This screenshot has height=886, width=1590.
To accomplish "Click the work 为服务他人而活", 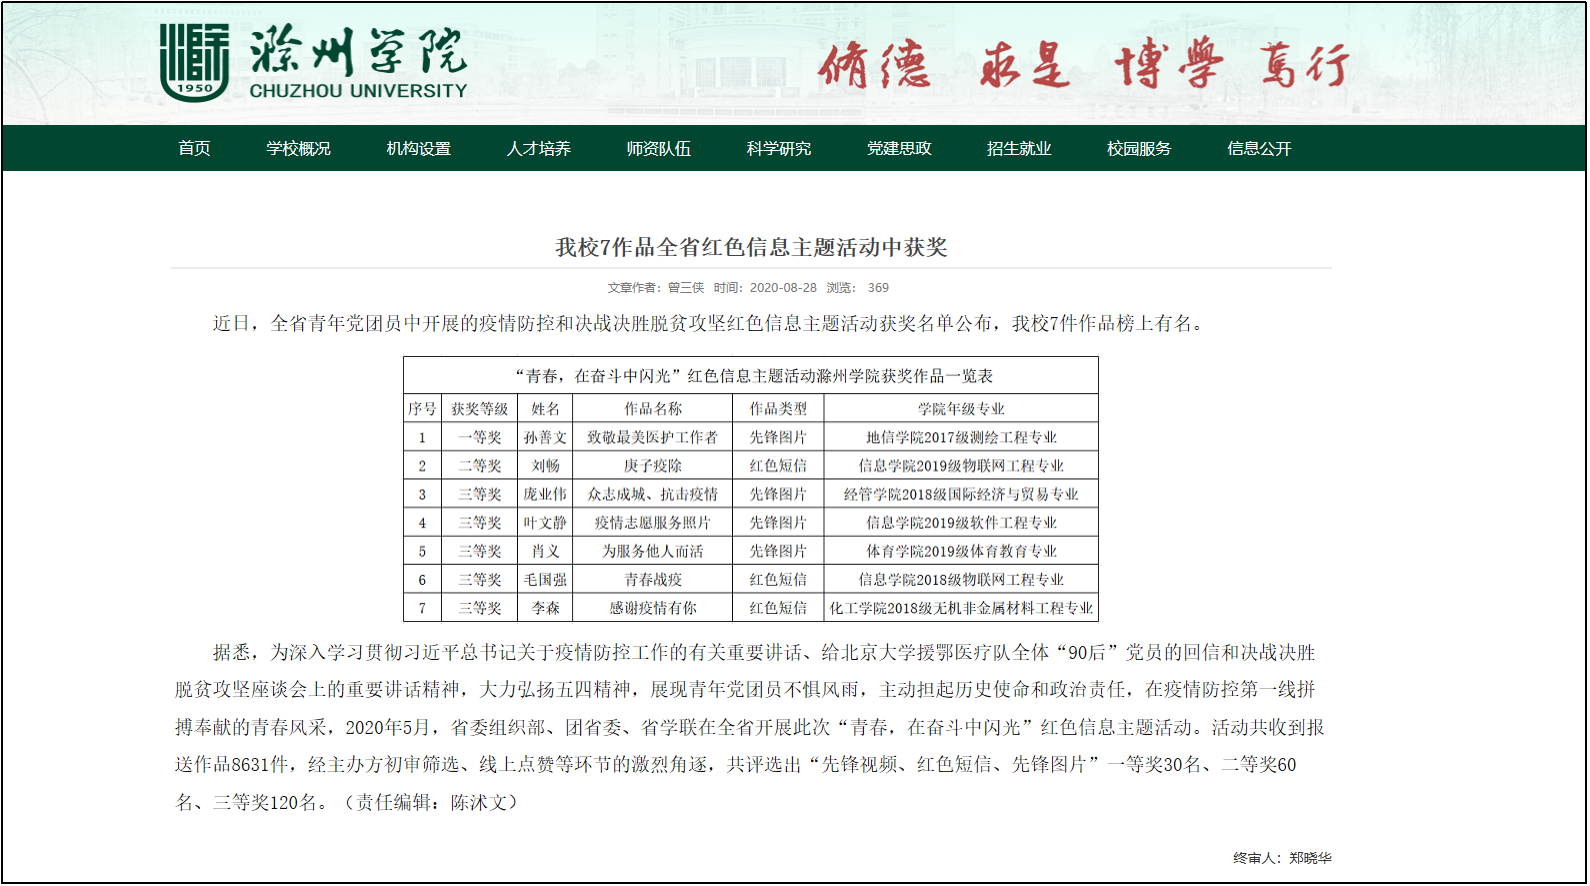I will tap(653, 551).
